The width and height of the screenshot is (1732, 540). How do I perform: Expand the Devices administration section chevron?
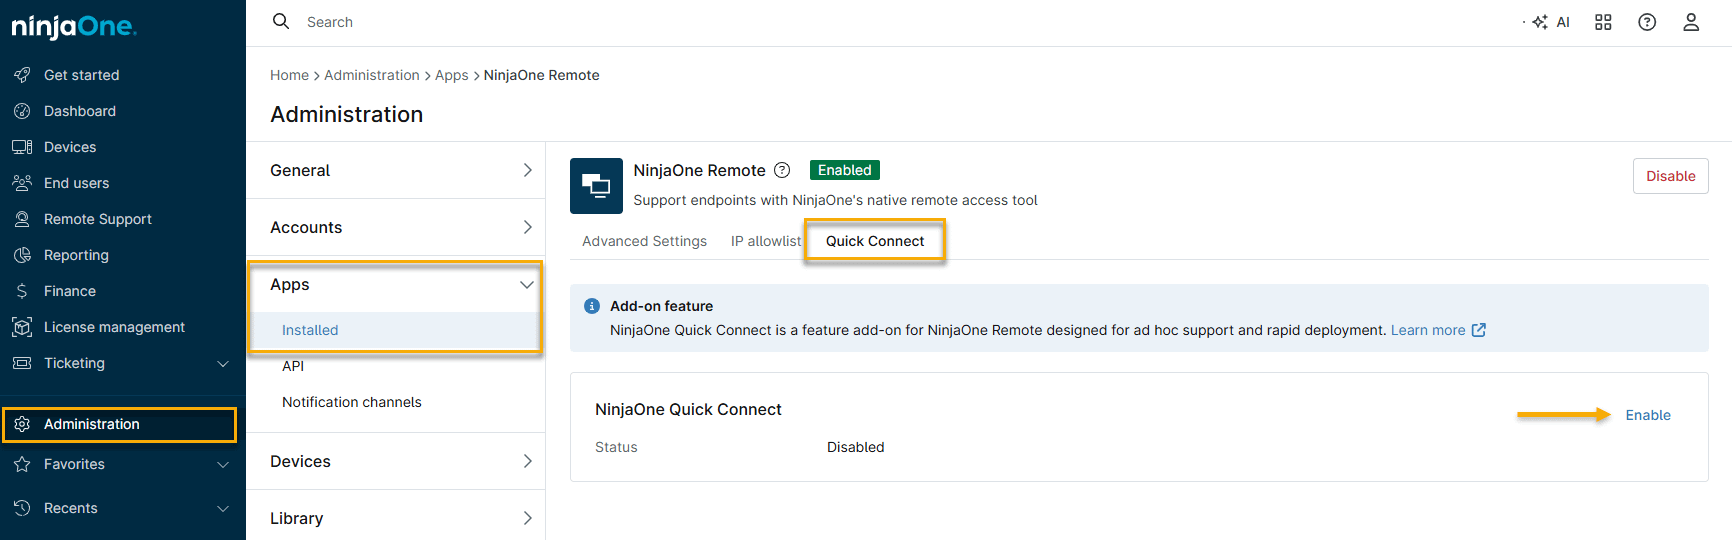coord(527,461)
